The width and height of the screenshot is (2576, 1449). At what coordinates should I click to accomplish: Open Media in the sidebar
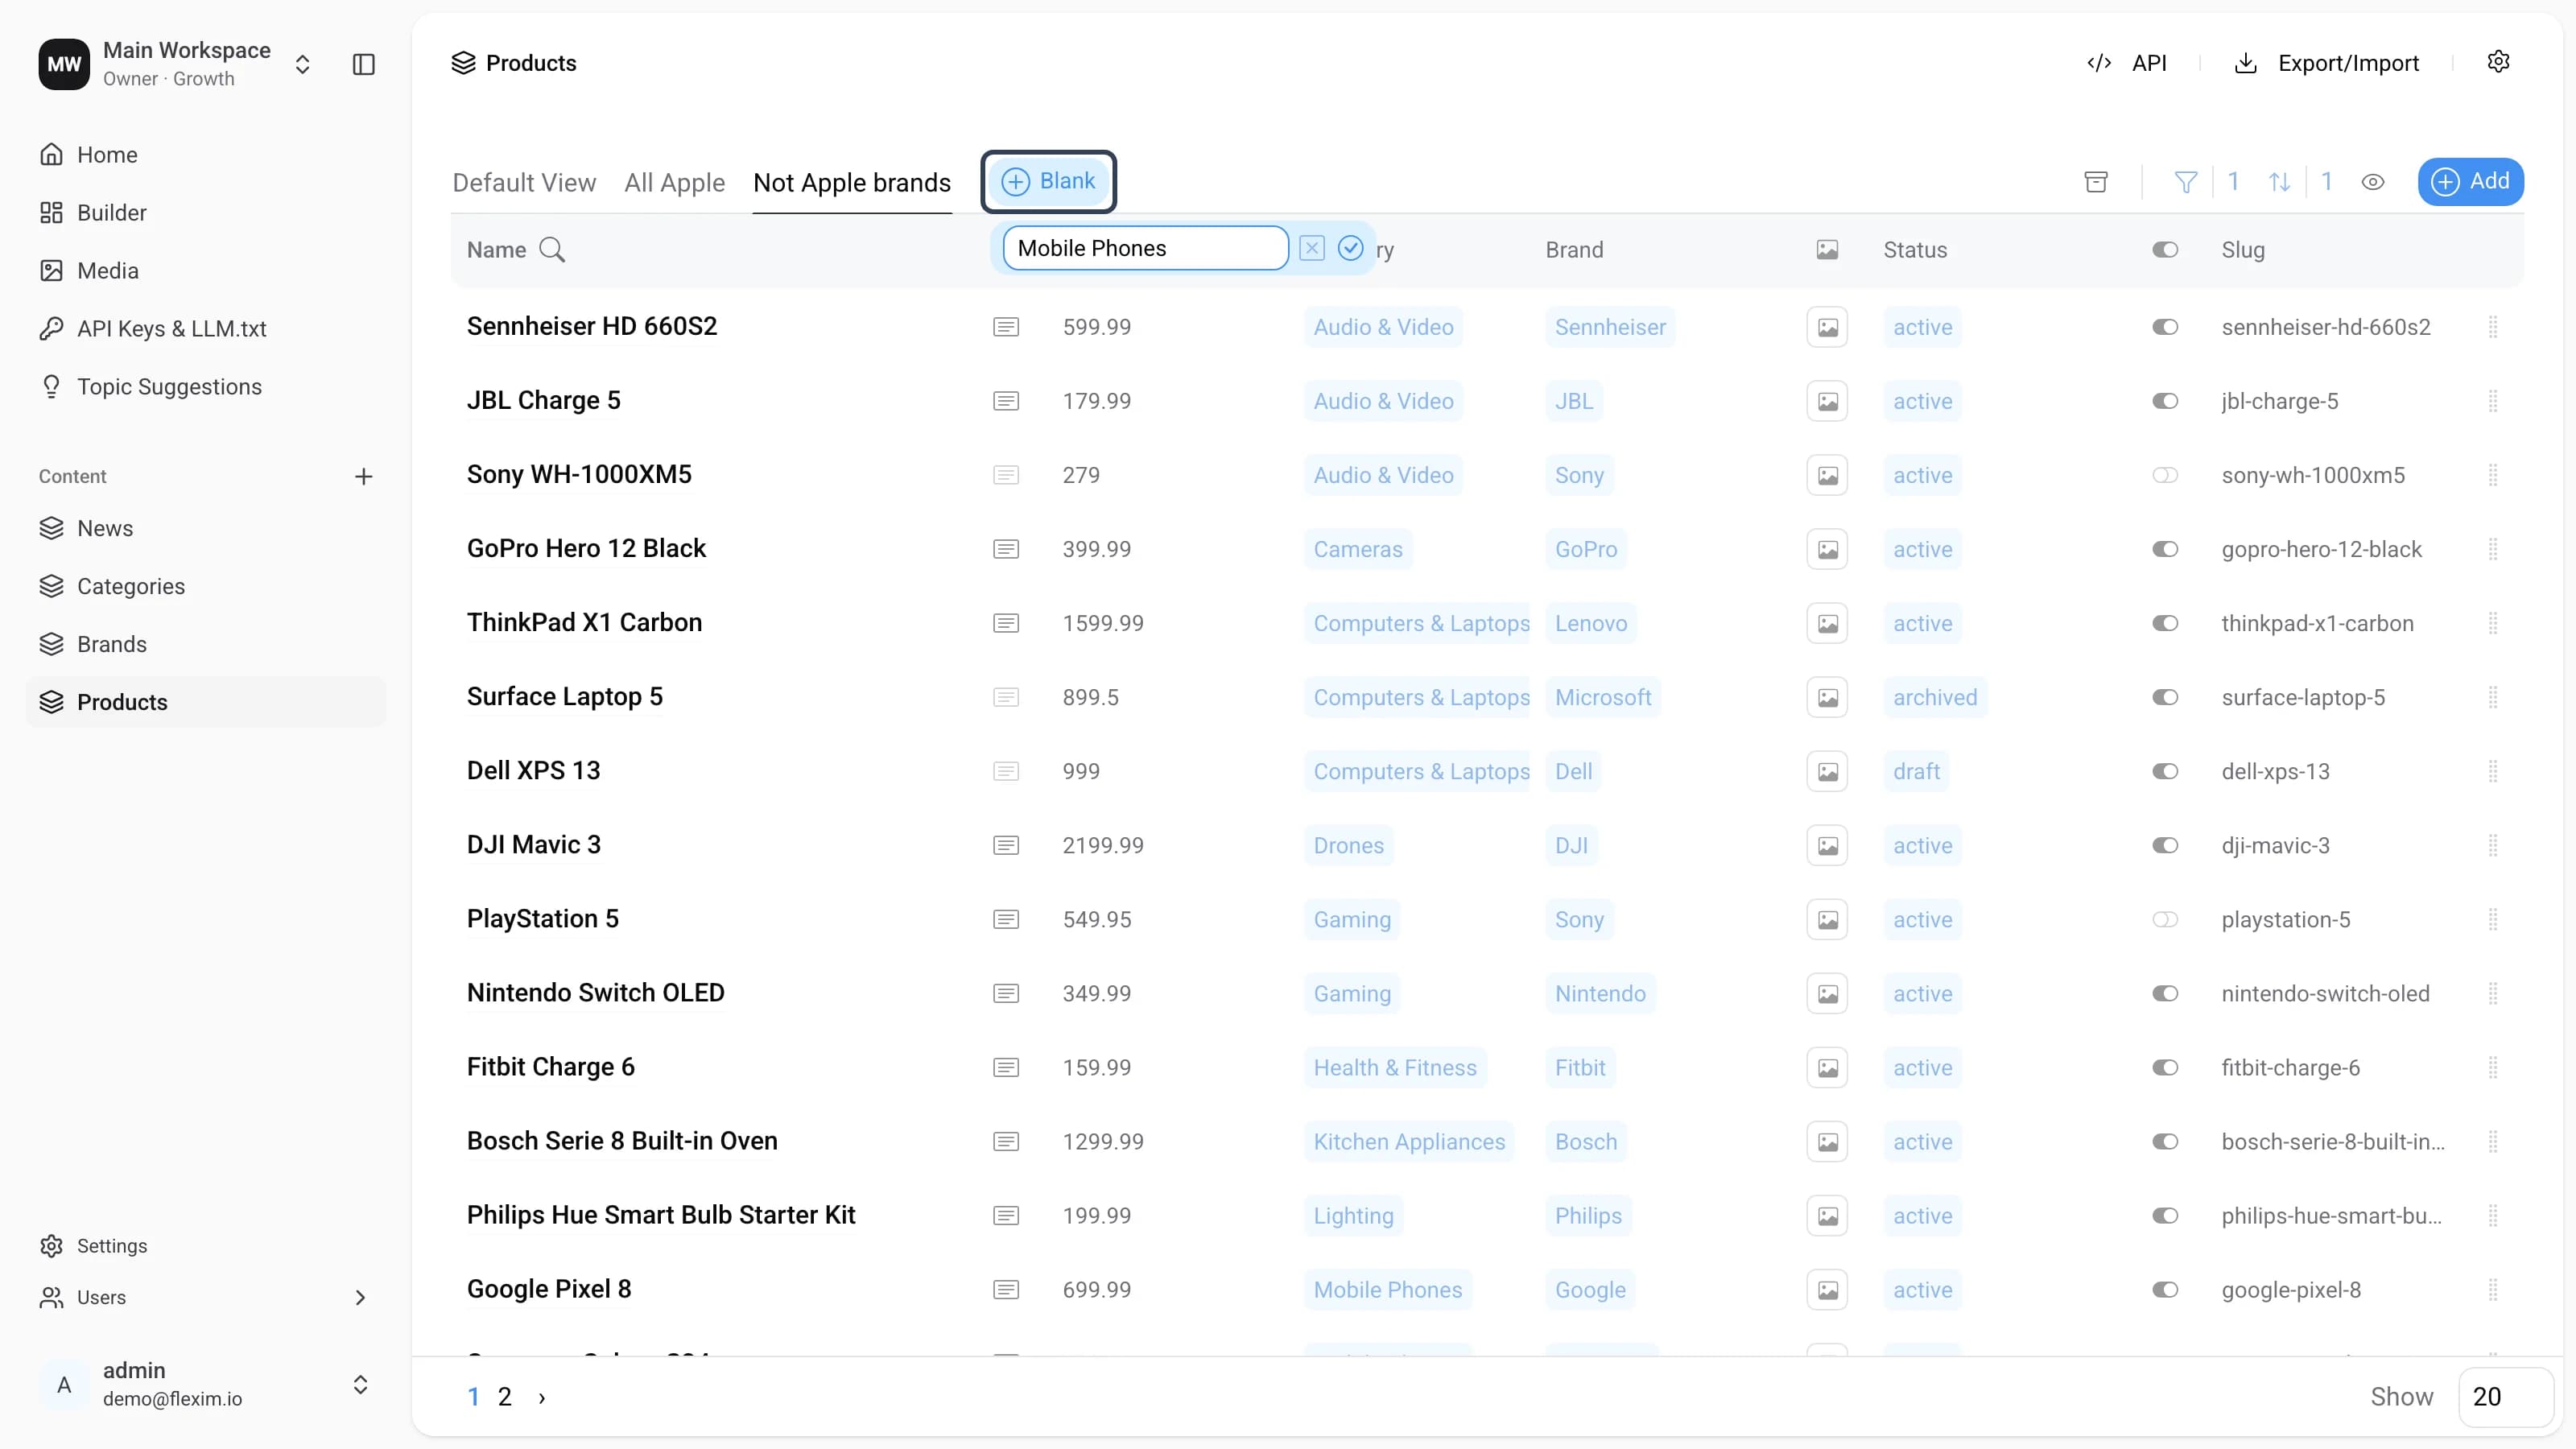pyautogui.click(x=107, y=271)
